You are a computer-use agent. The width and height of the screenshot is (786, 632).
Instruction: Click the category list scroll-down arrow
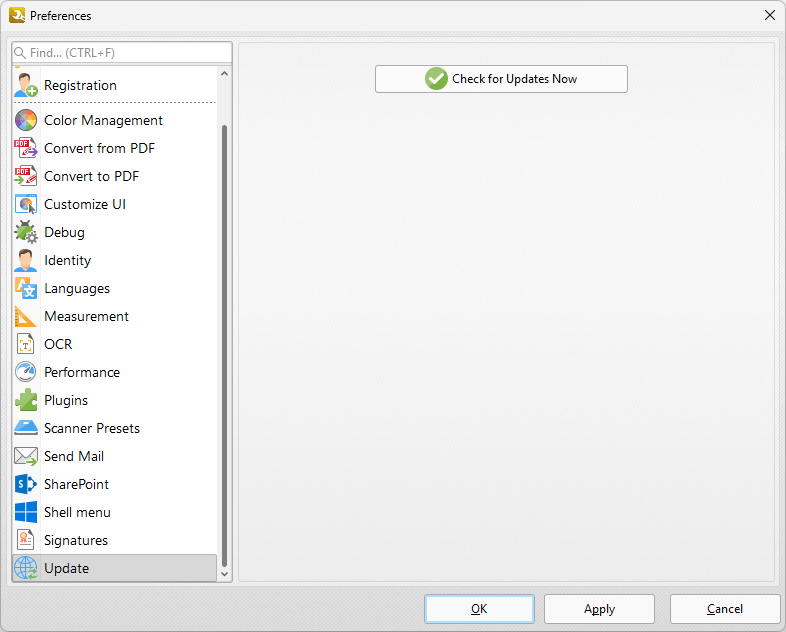(225, 574)
